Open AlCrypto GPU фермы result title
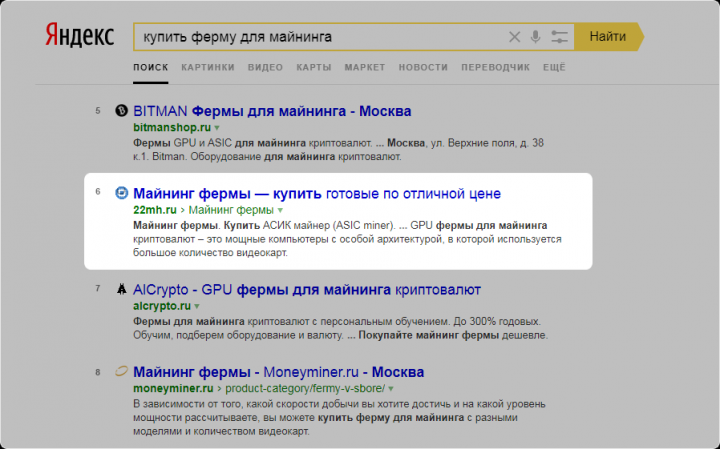 (307, 290)
